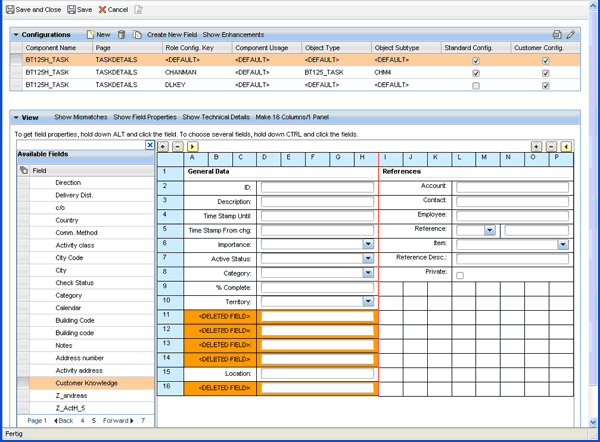Toggle Customer Config. checkbox for CHANMAN row
The height and width of the screenshot is (442, 600).
tap(545, 73)
